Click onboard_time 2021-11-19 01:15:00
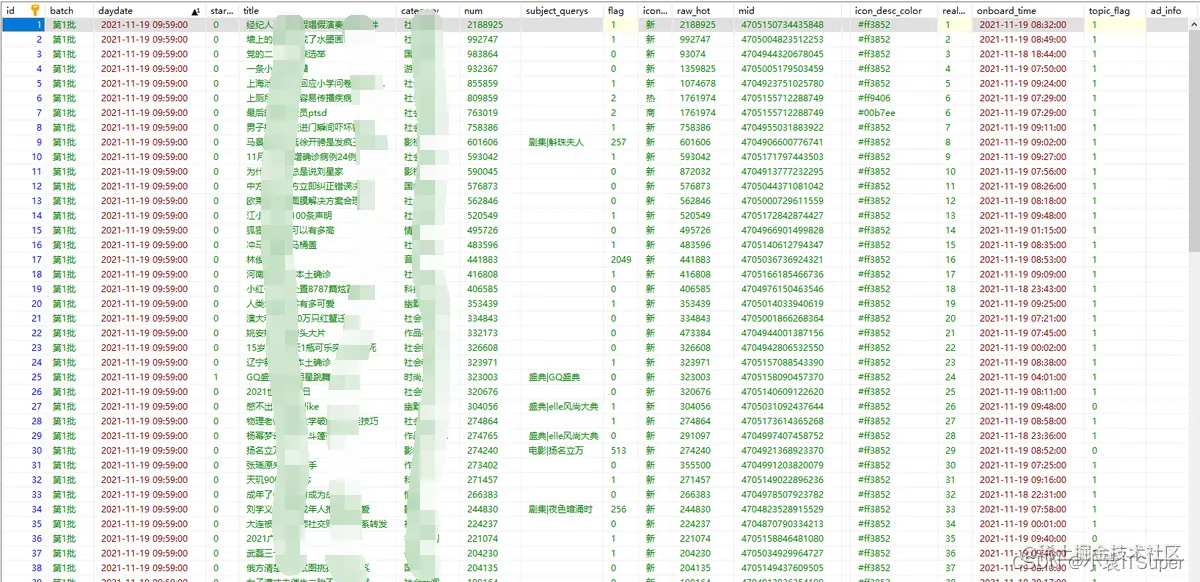Image resolution: width=1200 pixels, height=582 pixels. (1022, 230)
